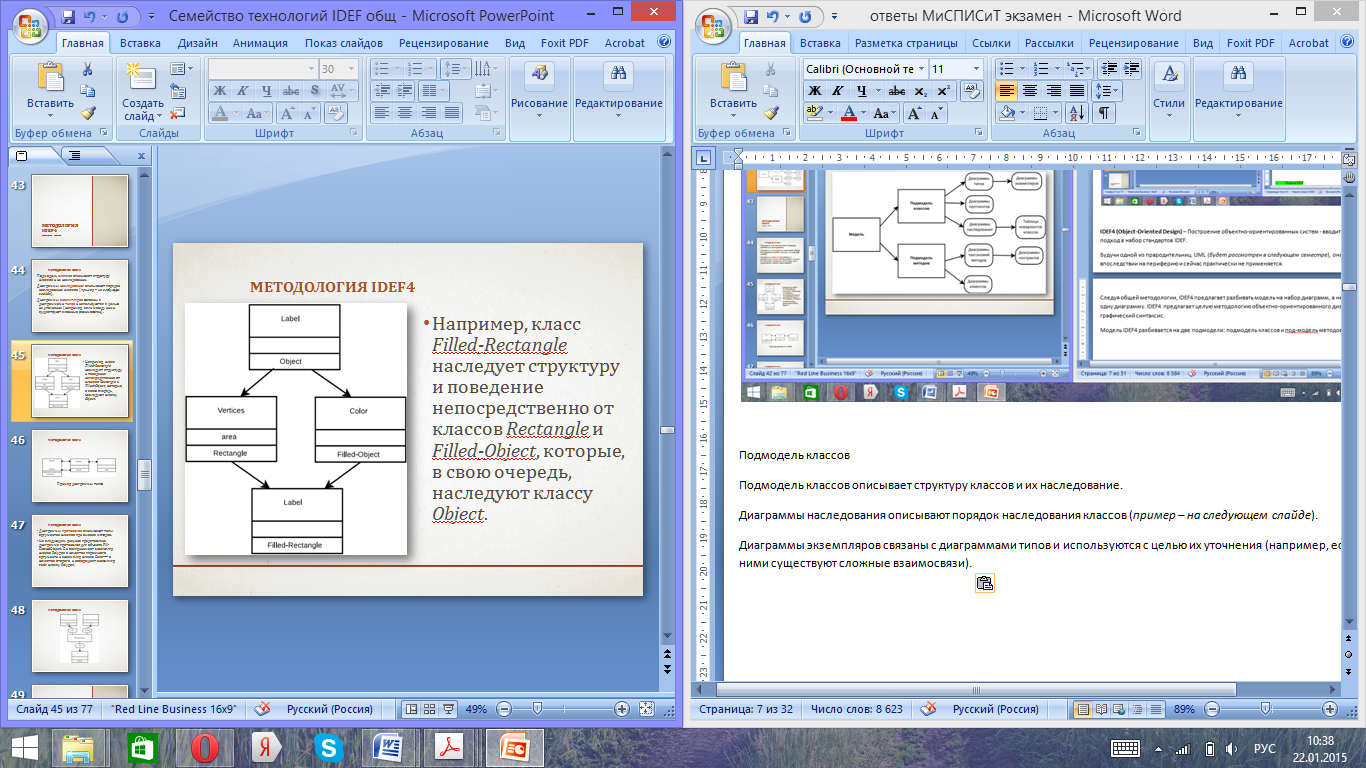Toggle bold (Ж) formatting in Word

815,91
